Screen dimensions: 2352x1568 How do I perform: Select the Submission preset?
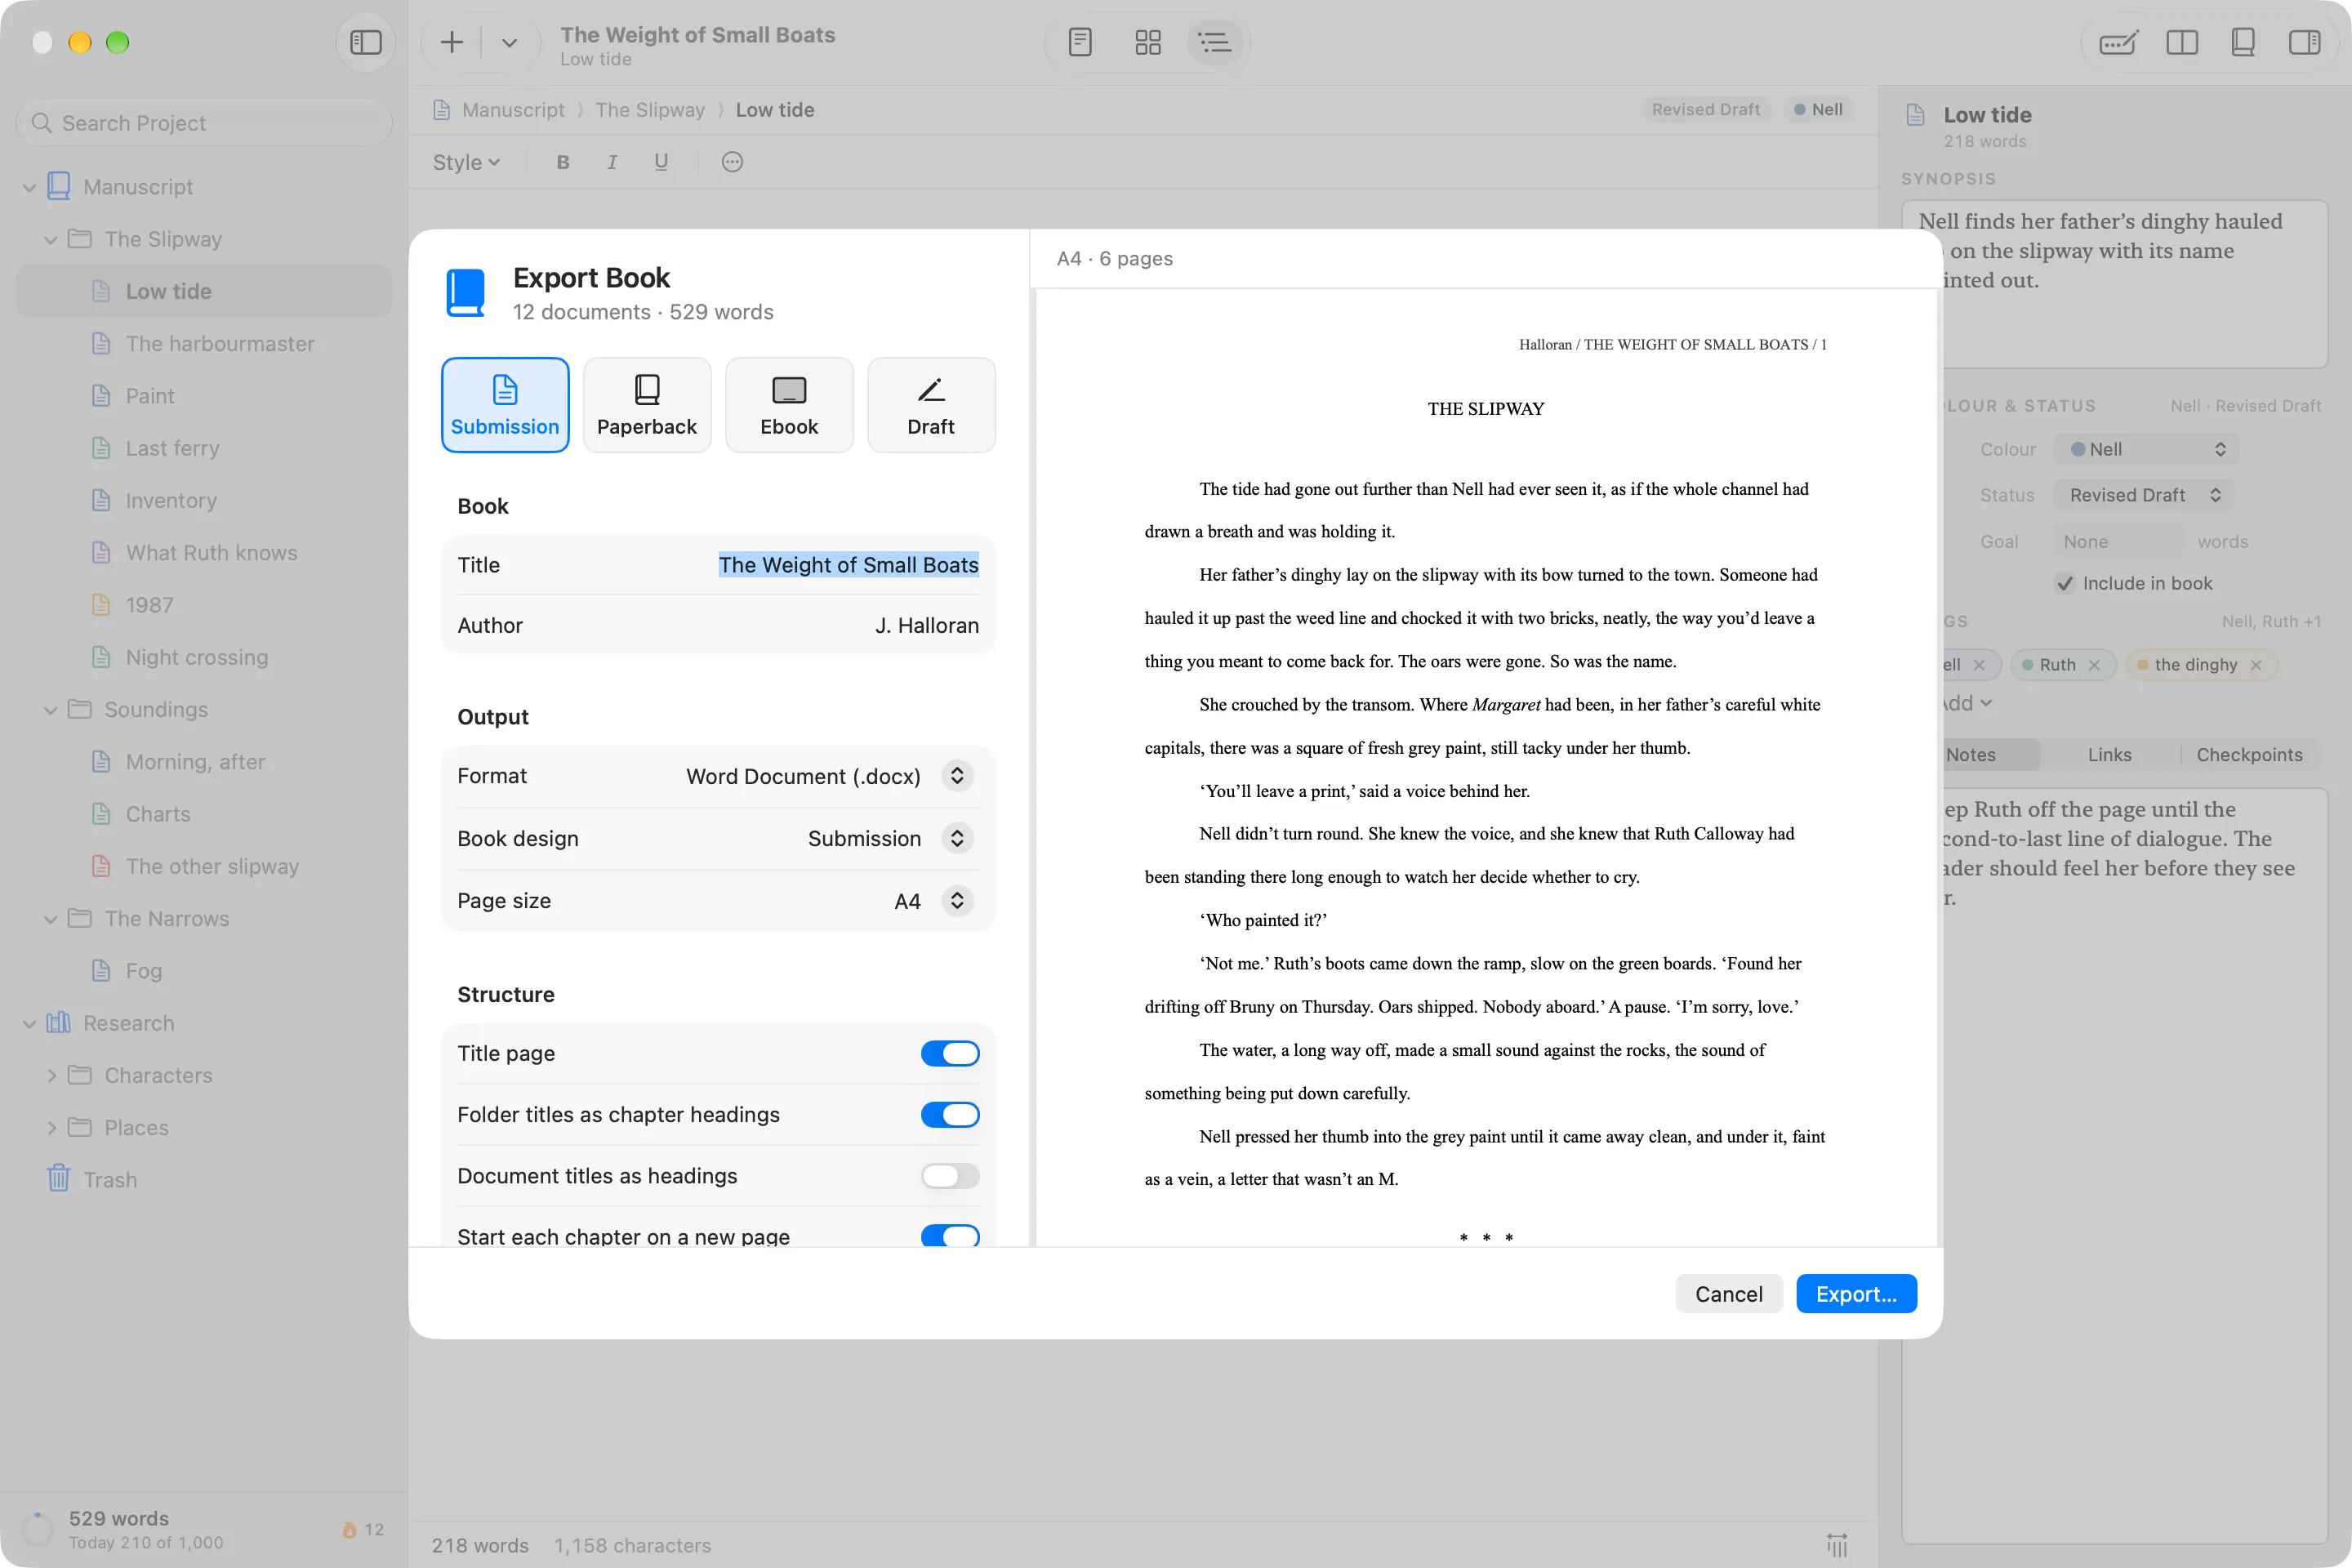click(x=505, y=405)
